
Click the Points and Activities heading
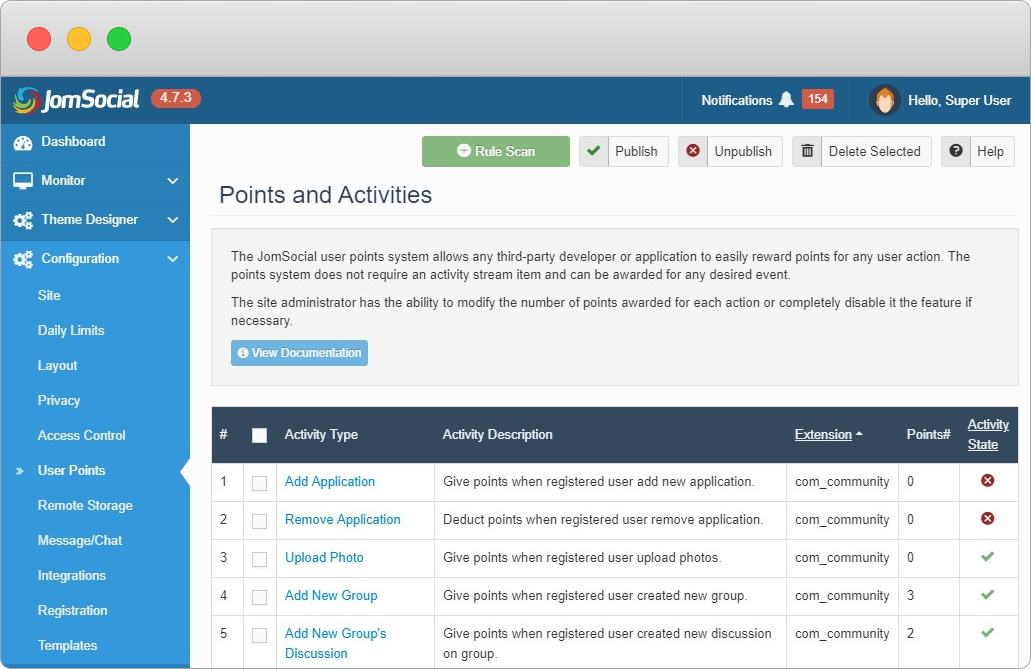325,195
